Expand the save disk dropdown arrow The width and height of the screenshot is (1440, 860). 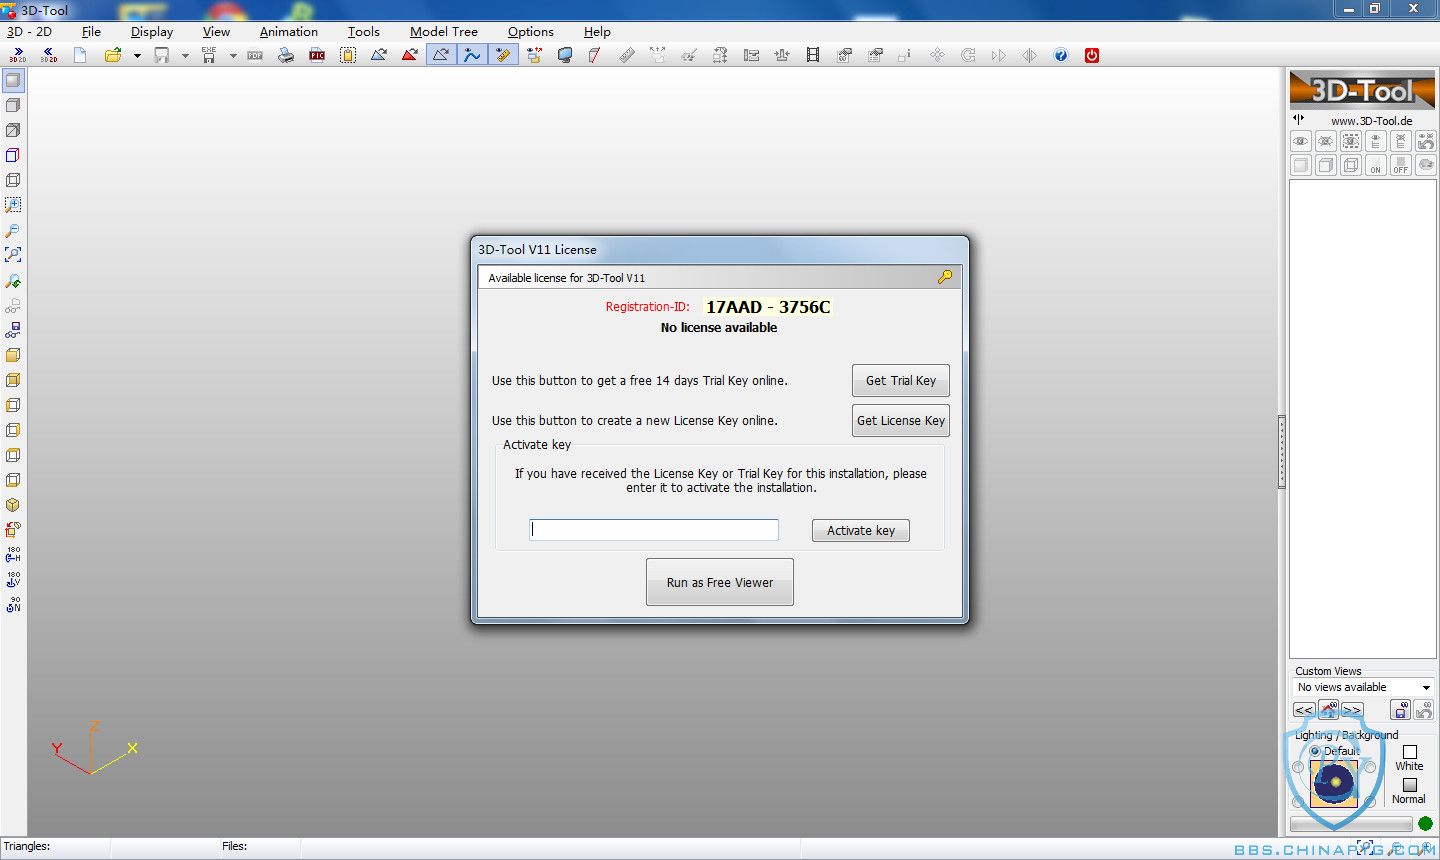coord(185,56)
